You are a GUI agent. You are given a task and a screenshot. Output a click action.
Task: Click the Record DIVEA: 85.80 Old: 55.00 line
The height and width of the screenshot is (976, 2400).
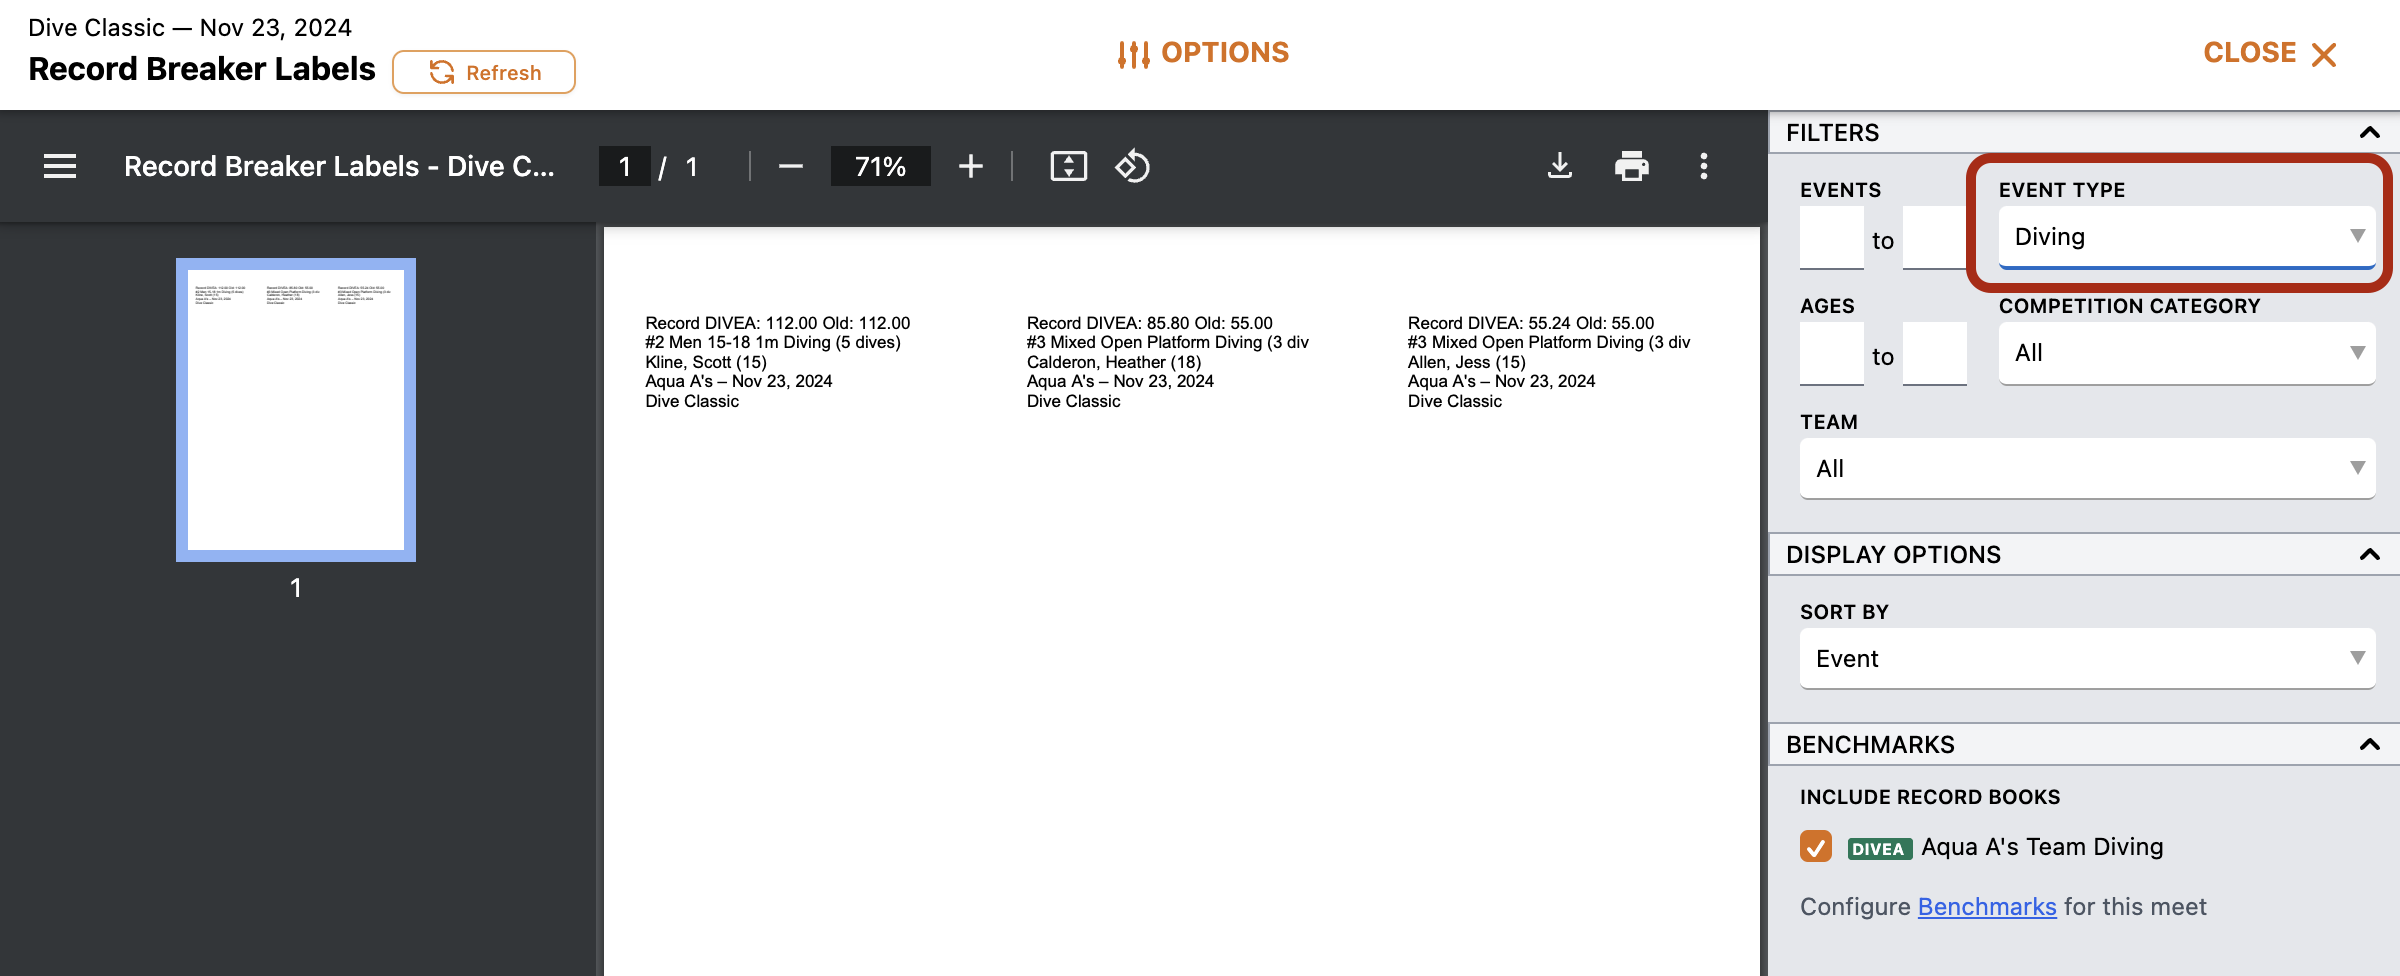(x=1150, y=323)
